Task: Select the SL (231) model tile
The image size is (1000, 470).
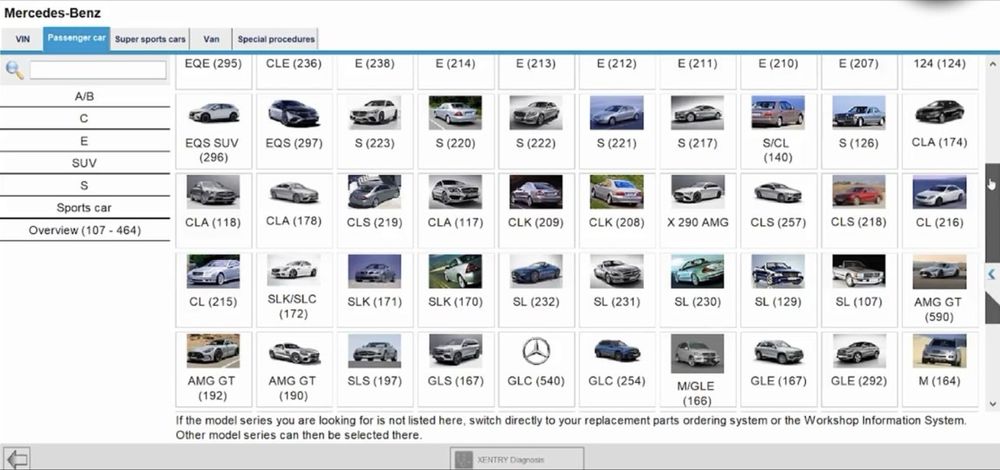Action: tap(617, 290)
